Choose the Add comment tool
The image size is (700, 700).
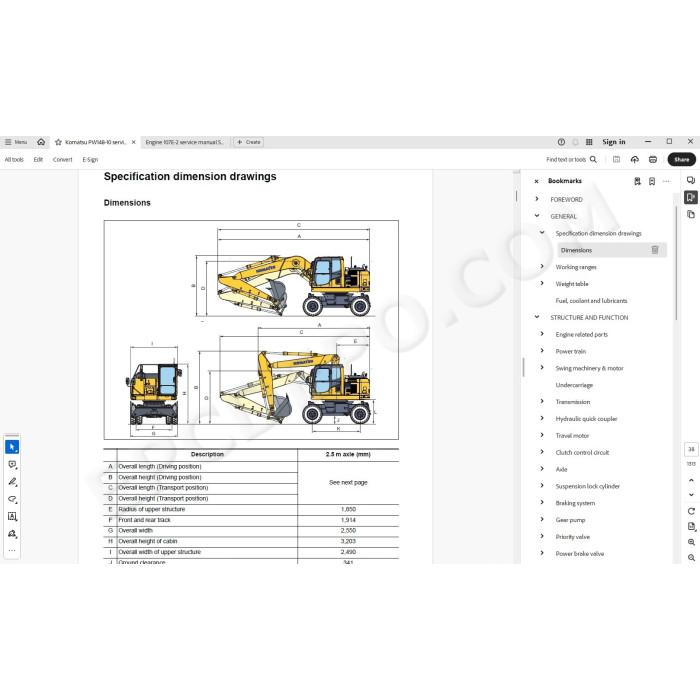tap(12, 465)
